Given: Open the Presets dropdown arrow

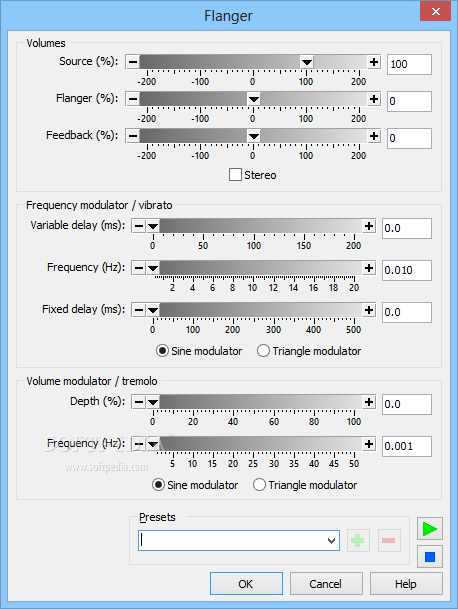Looking at the screenshot, I should click(x=331, y=541).
